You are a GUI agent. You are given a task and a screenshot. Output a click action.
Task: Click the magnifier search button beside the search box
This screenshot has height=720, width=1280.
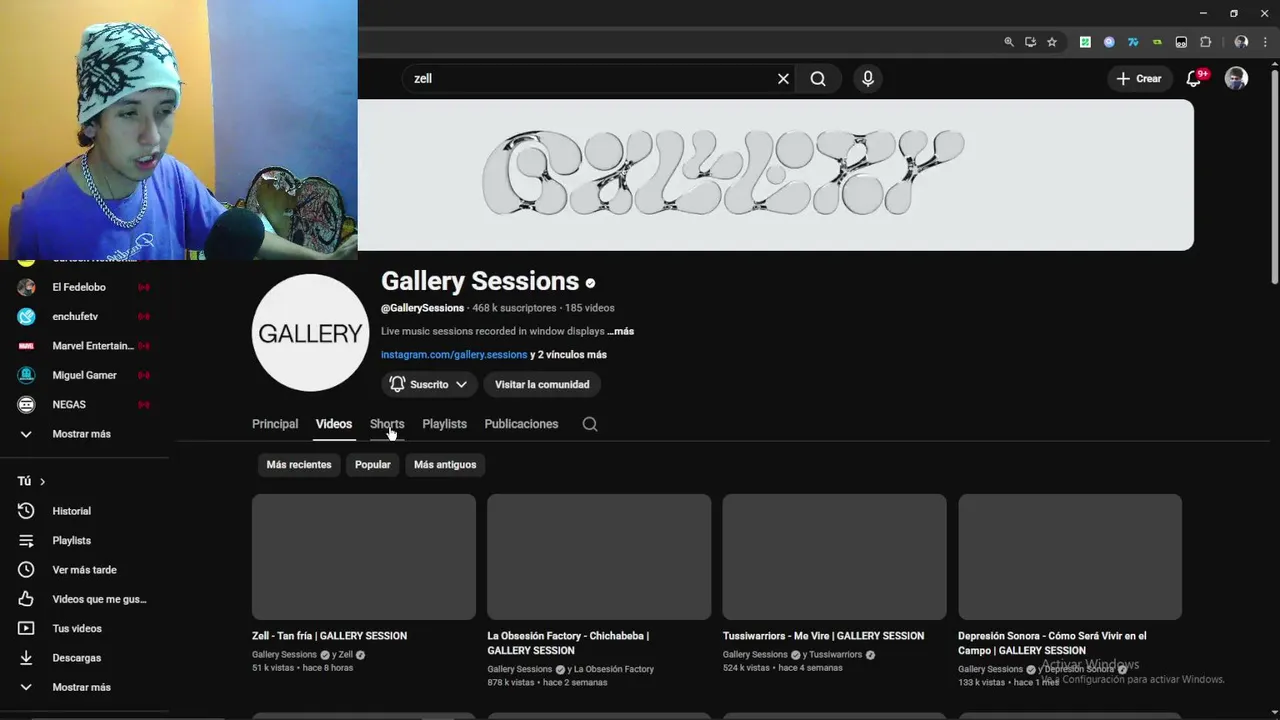(x=818, y=78)
